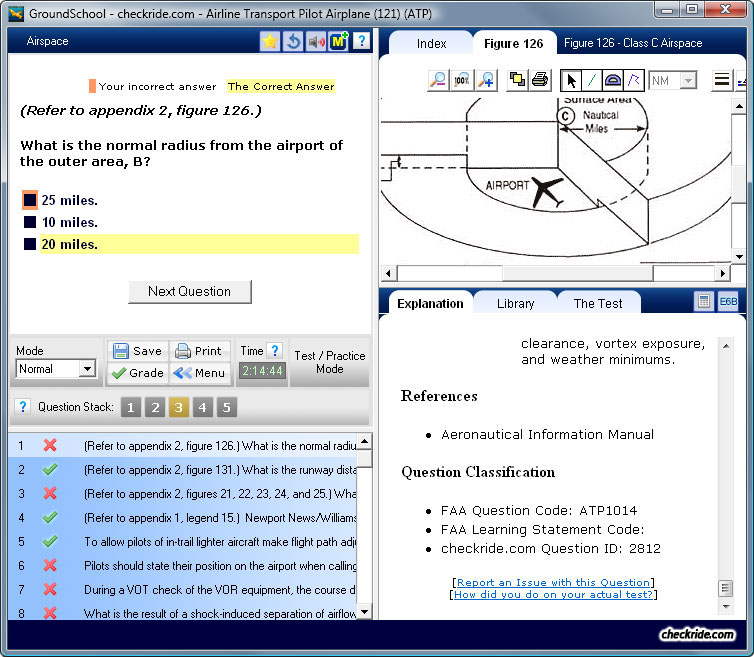The width and height of the screenshot is (754, 657).
Task: Select question 7 about VOT check
Action: click(183, 590)
